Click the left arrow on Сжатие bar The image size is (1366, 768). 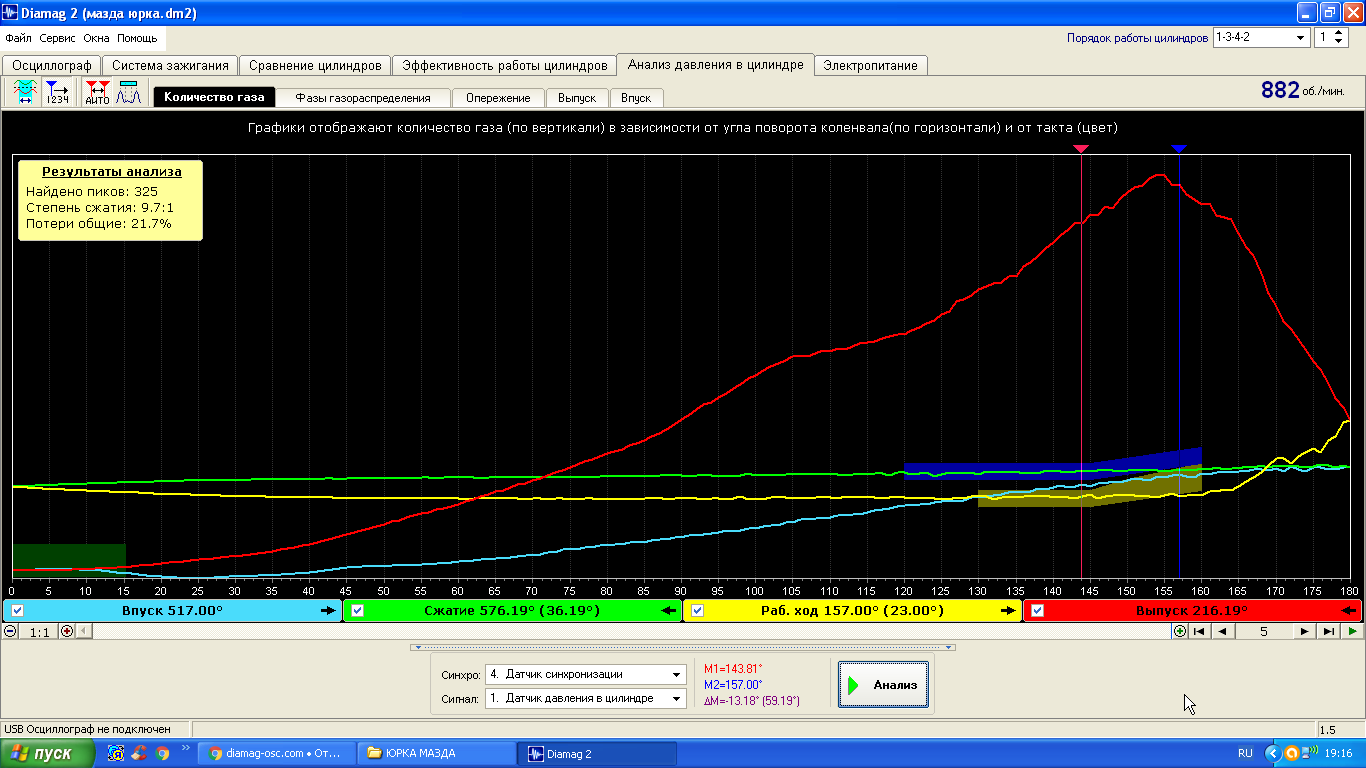[x=669, y=610]
